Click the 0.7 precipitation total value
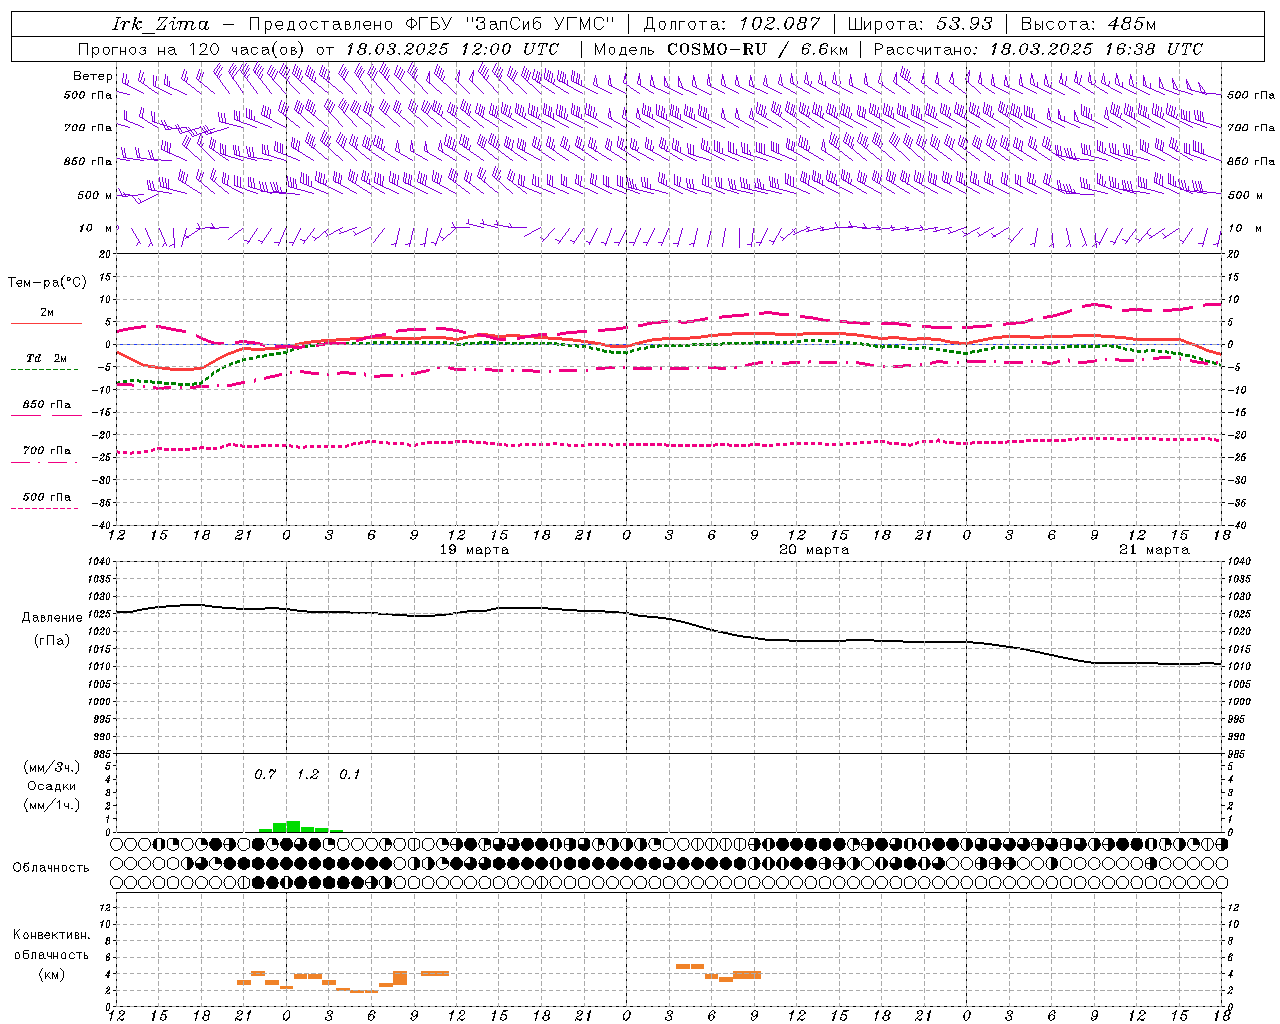The height and width of the screenshot is (1024, 1280). point(265,775)
